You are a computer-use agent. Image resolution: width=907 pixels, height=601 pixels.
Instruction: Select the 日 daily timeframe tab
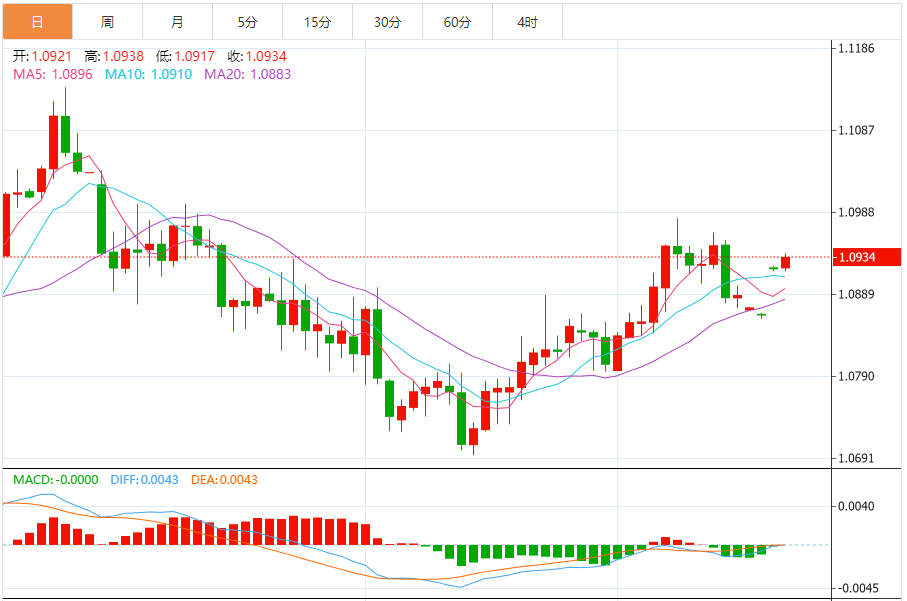click(x=38, y=22)
